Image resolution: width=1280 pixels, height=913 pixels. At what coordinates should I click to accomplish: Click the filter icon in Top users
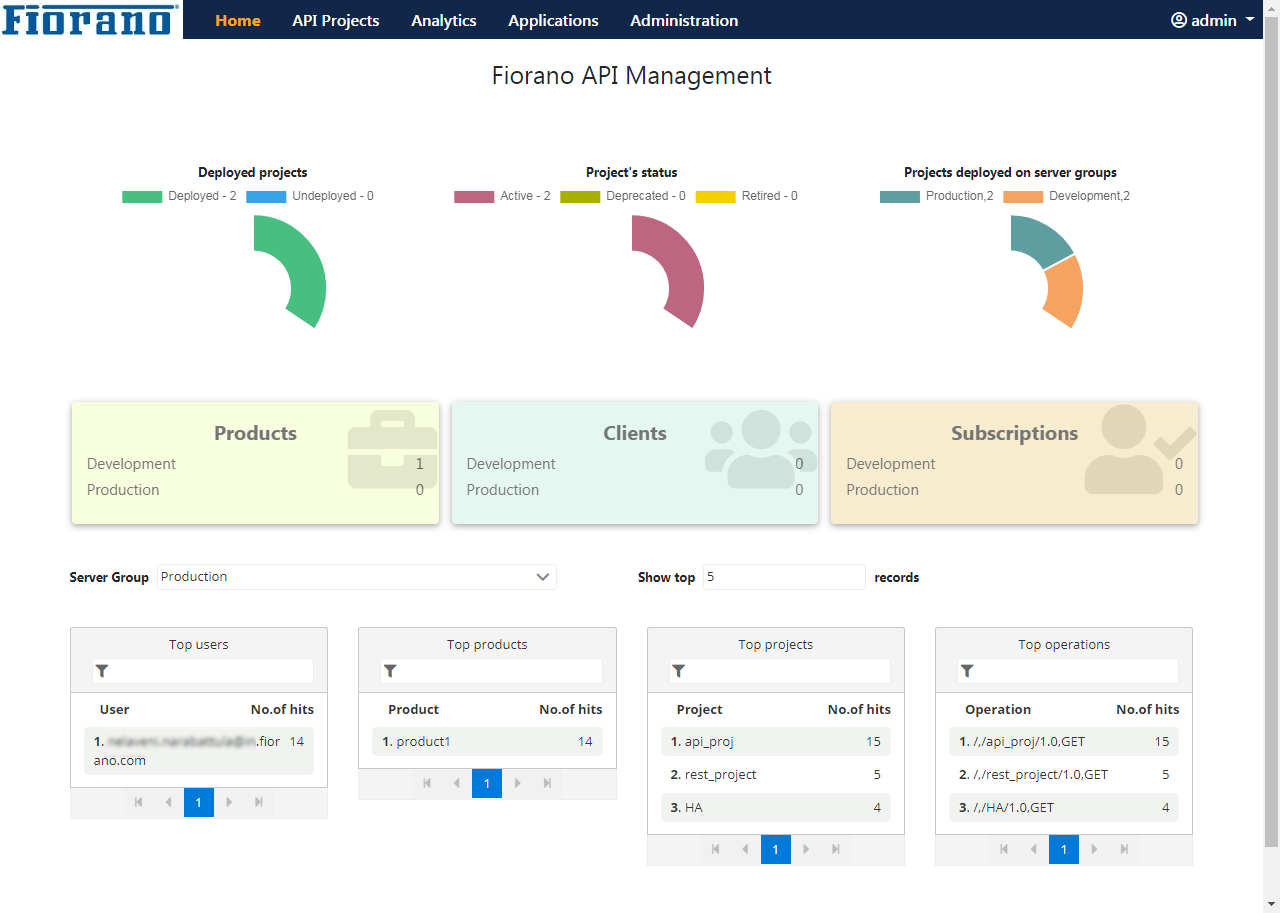point(102,671)
